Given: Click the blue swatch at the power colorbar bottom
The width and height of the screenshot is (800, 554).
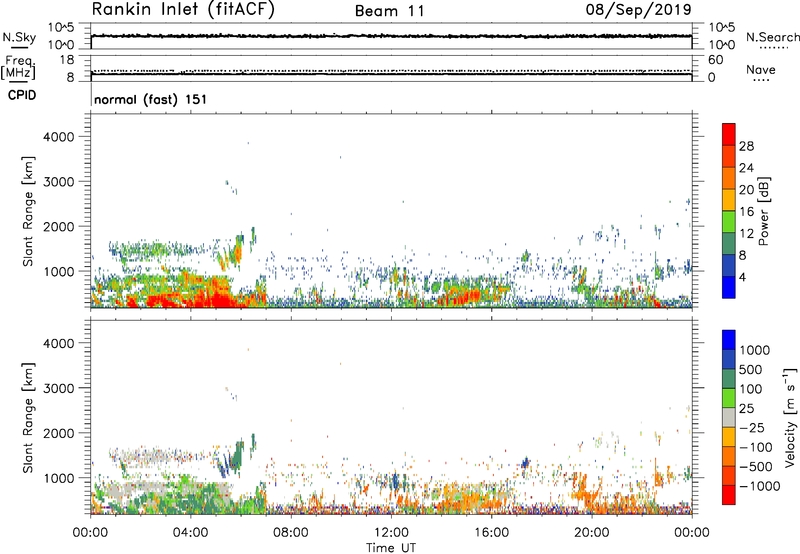Looking at the screenshot, I should click(x=729, y=287).
